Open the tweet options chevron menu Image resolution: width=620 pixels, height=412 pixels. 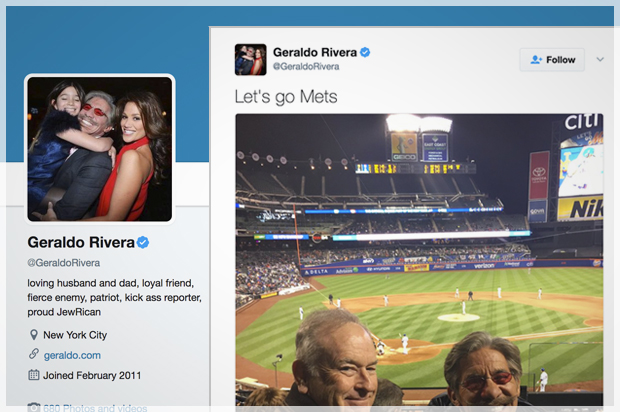point(600,59)
